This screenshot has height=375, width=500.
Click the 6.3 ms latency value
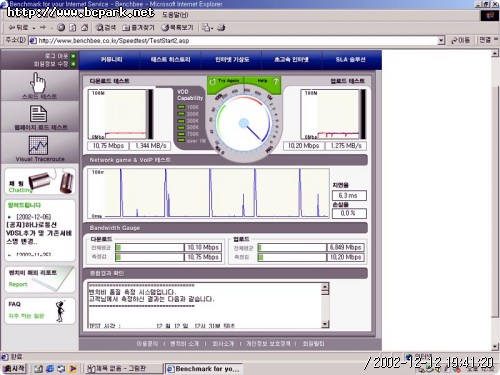(349, 195)
